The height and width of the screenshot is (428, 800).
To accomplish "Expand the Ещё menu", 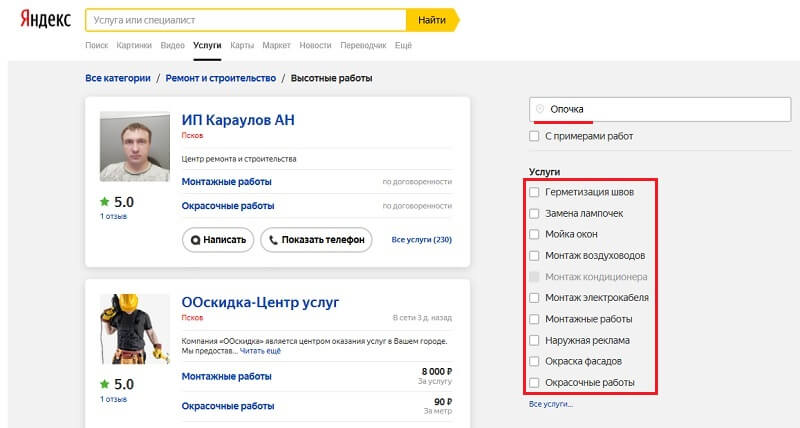I will tap(403, 45).
